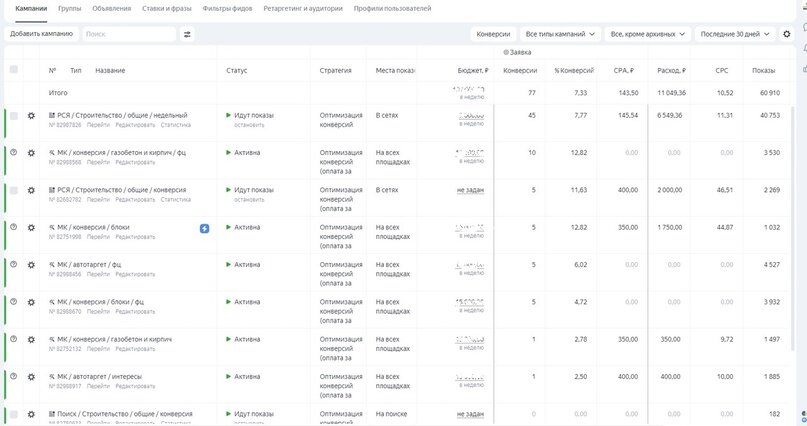Expand the "Все типы кампаний" dropdown
This screenshot has height=426, width=807.
(561, 34)
